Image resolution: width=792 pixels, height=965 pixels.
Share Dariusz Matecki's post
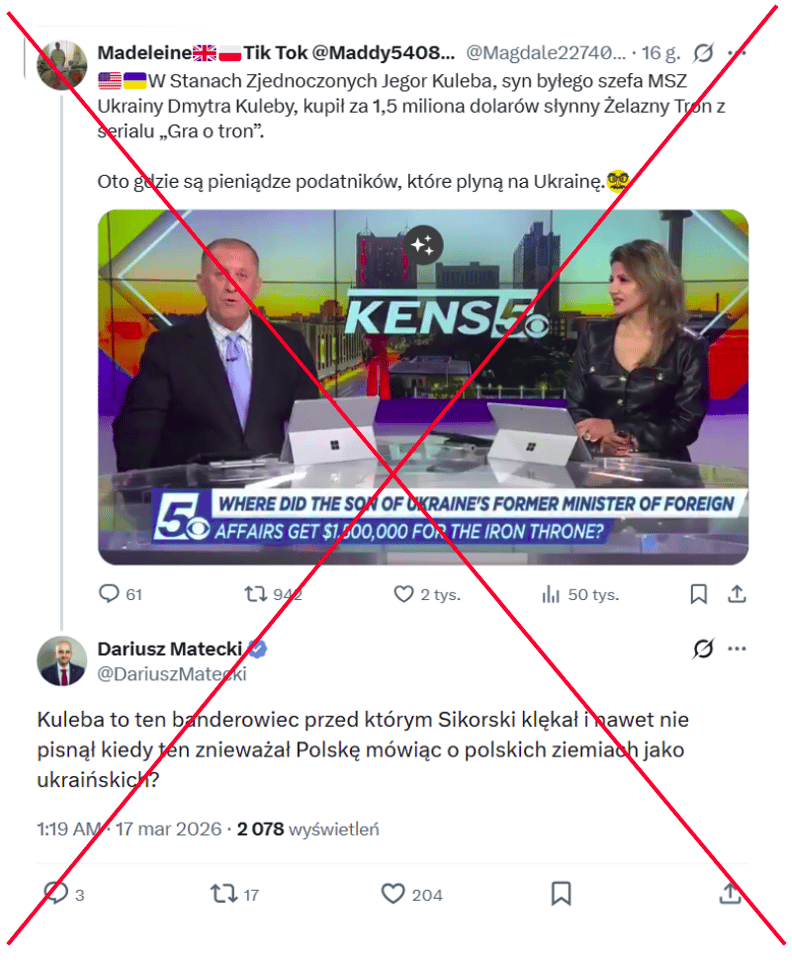pyautogui.click(x=730, y=894)
